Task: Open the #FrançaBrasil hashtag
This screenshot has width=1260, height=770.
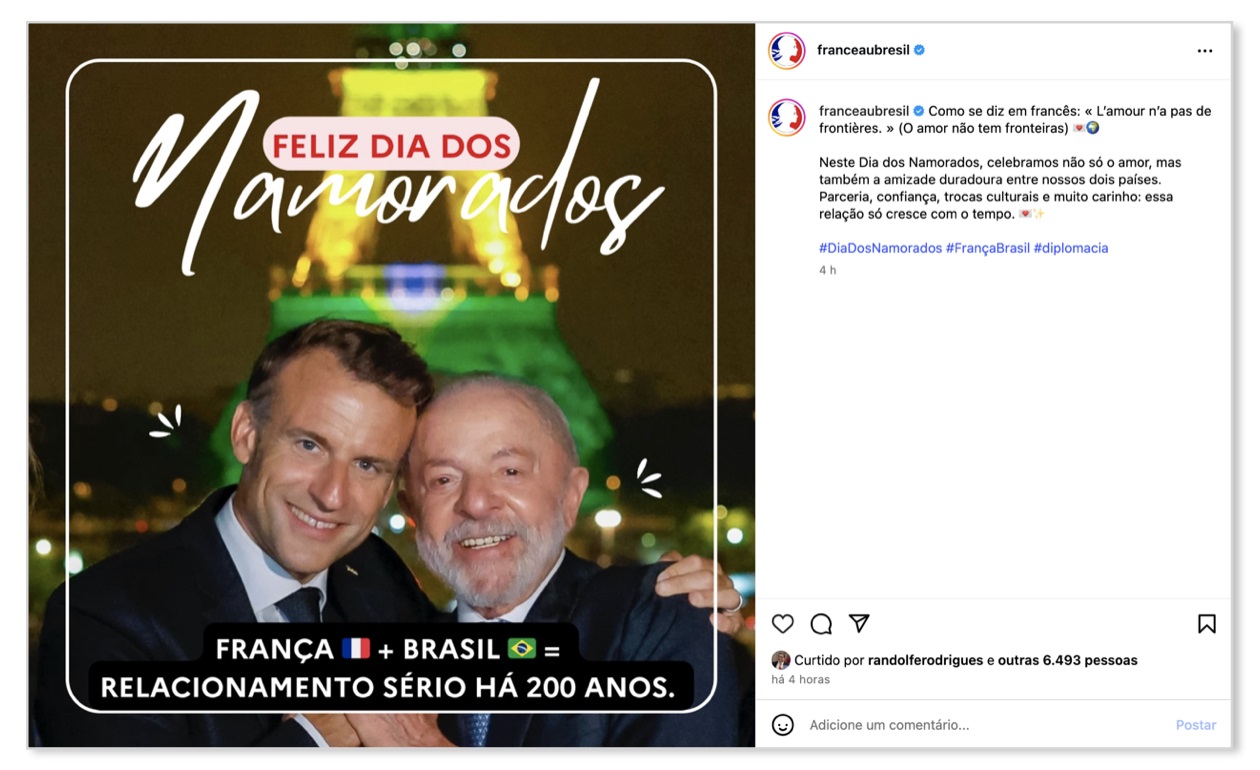Action: click(988, 248)
